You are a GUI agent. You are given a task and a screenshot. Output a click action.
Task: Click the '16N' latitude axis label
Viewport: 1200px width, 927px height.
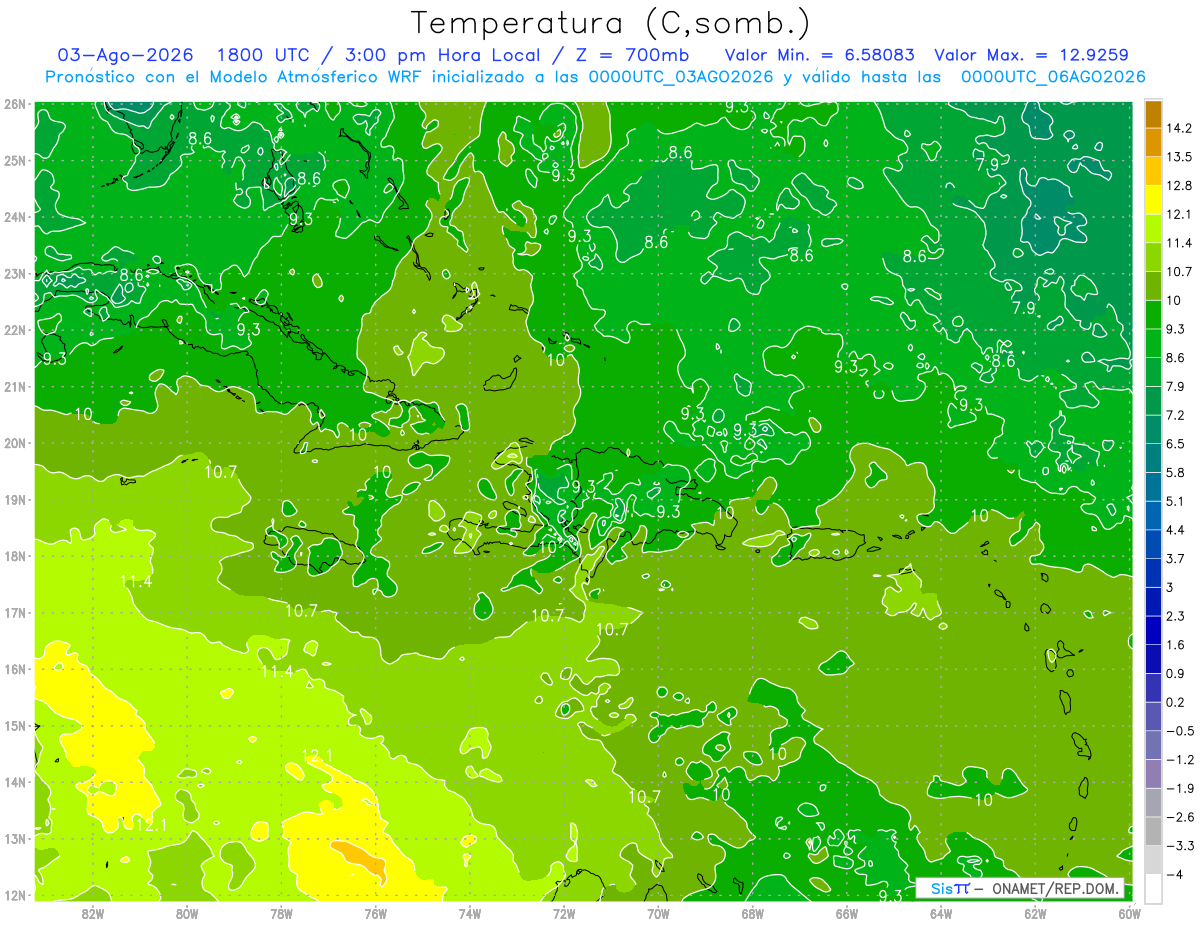pyautogui.click(x=14, y=669)
